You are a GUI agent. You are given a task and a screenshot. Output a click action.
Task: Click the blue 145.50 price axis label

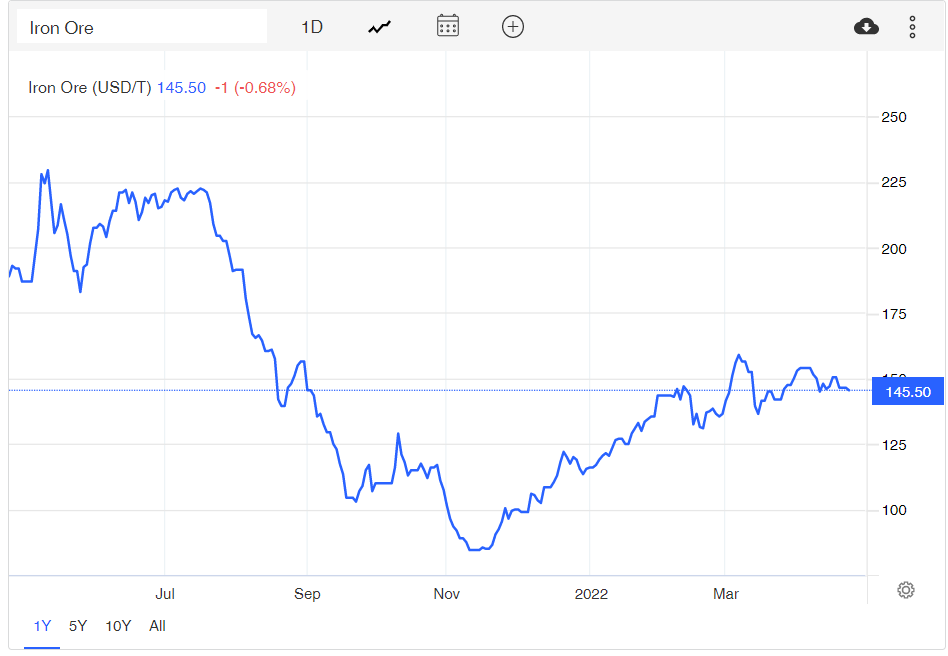(x=906, y=391)
